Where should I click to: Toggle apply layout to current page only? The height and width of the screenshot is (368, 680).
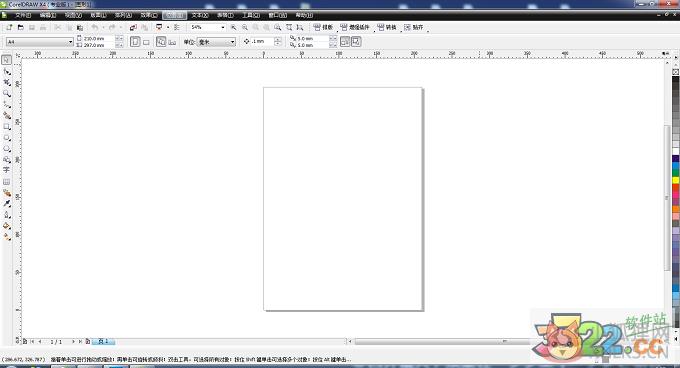coord(172,42)
